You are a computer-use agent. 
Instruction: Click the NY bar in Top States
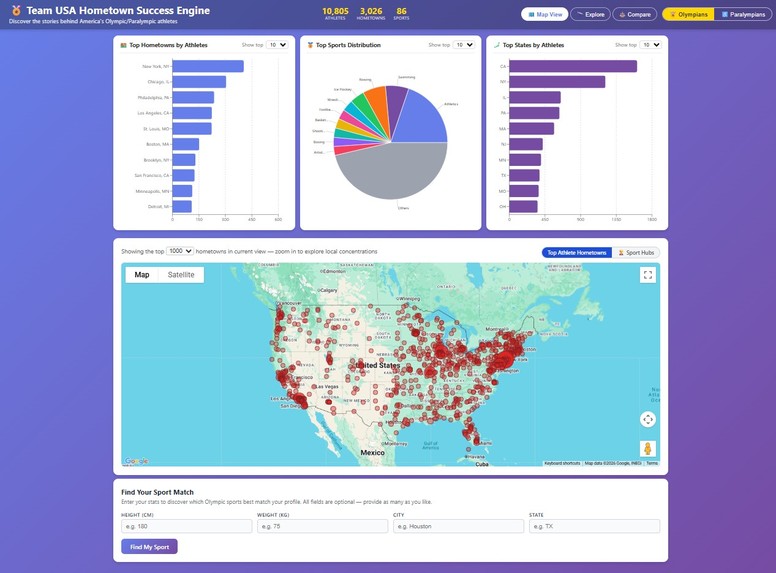(557, 82)
